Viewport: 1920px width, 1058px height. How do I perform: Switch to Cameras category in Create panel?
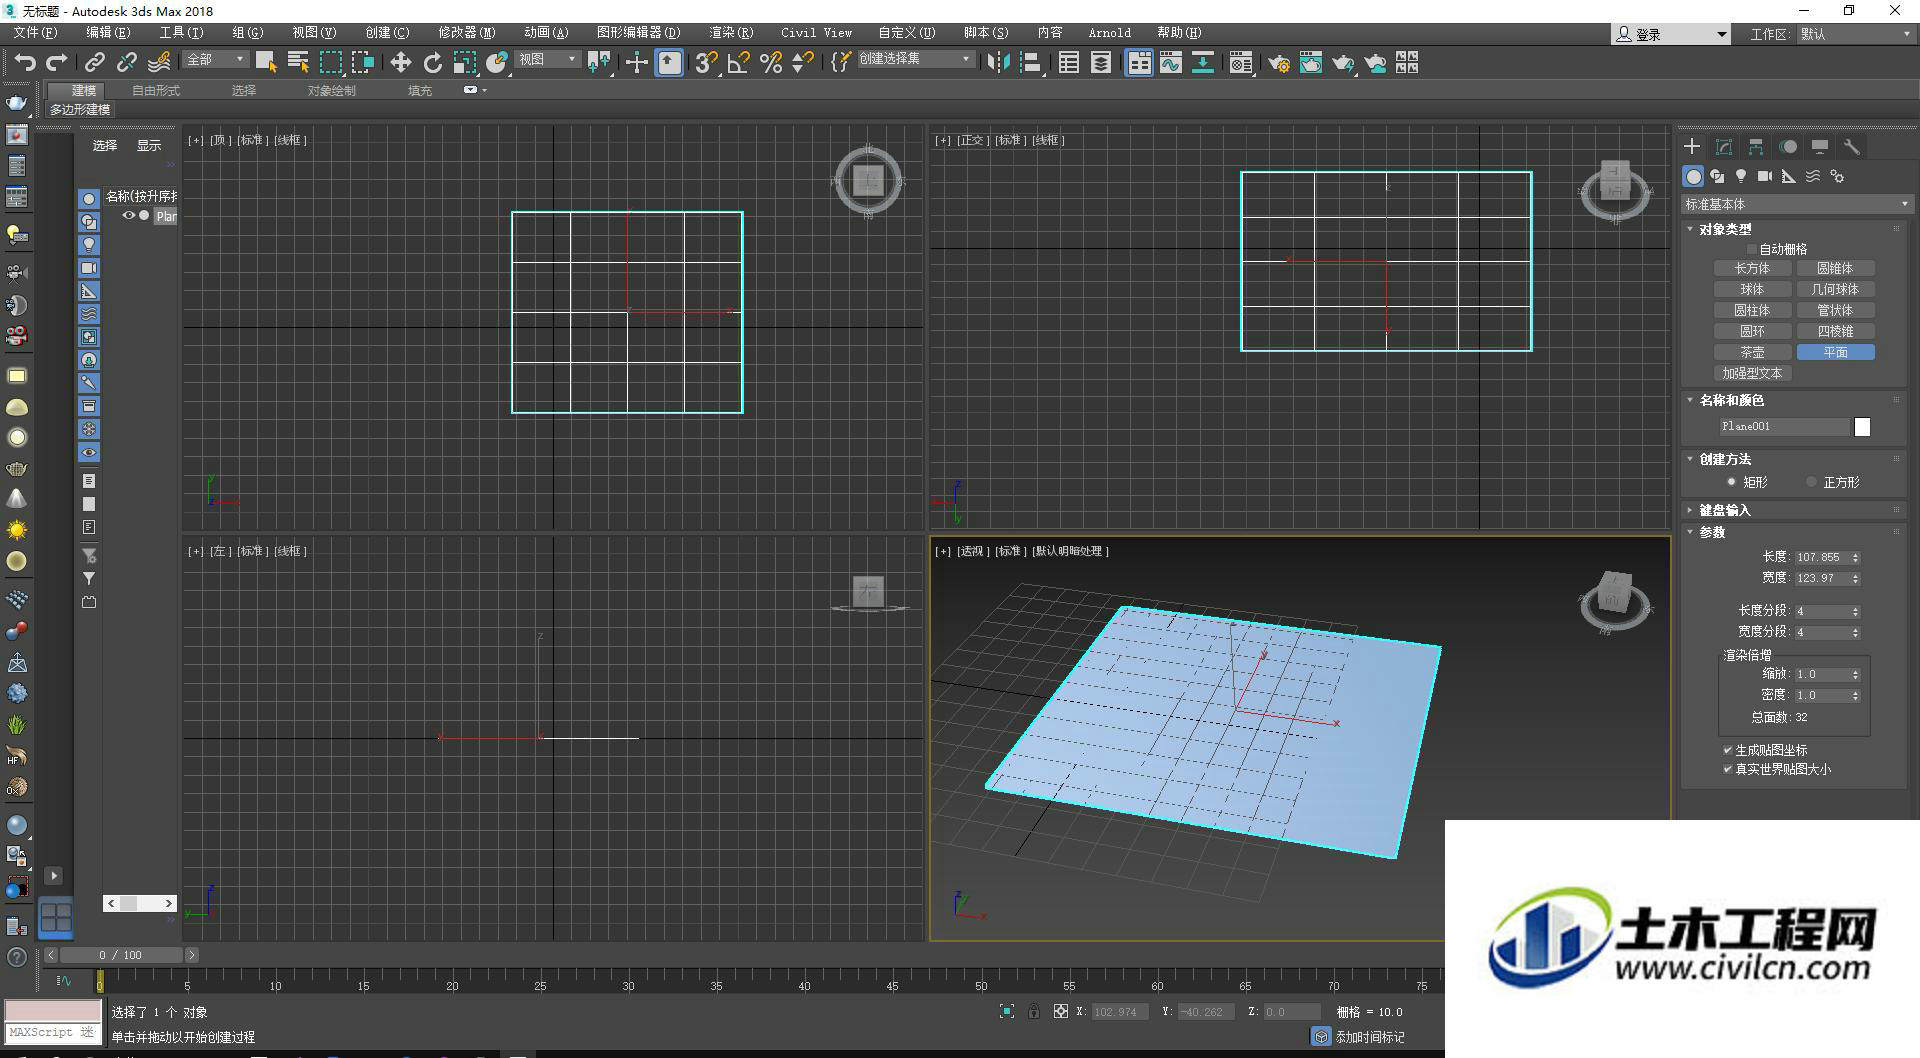point(1765,176)
